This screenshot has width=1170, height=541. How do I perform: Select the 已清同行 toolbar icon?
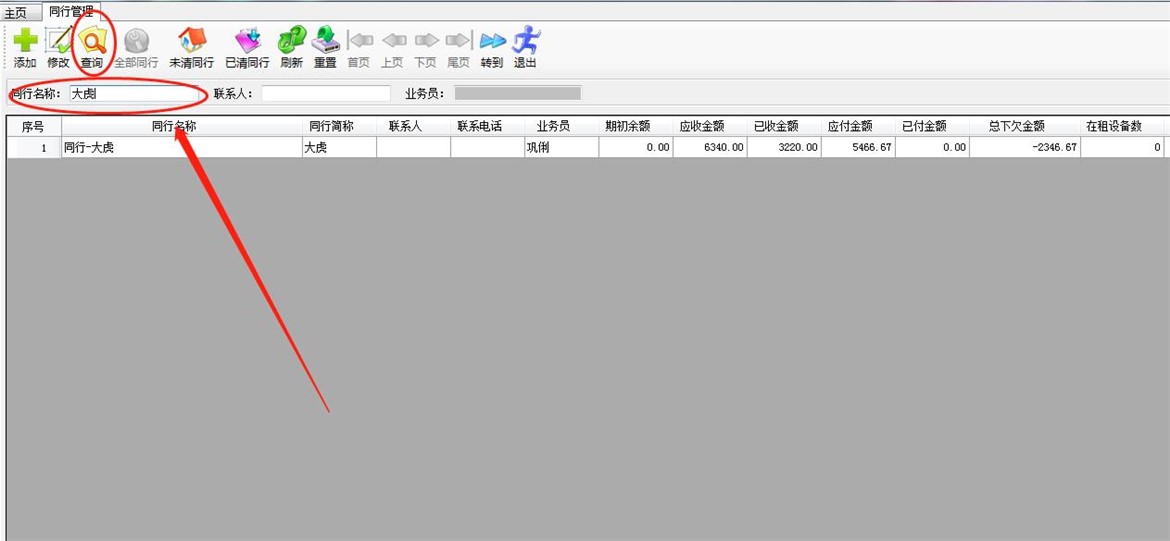pos(247,40)
